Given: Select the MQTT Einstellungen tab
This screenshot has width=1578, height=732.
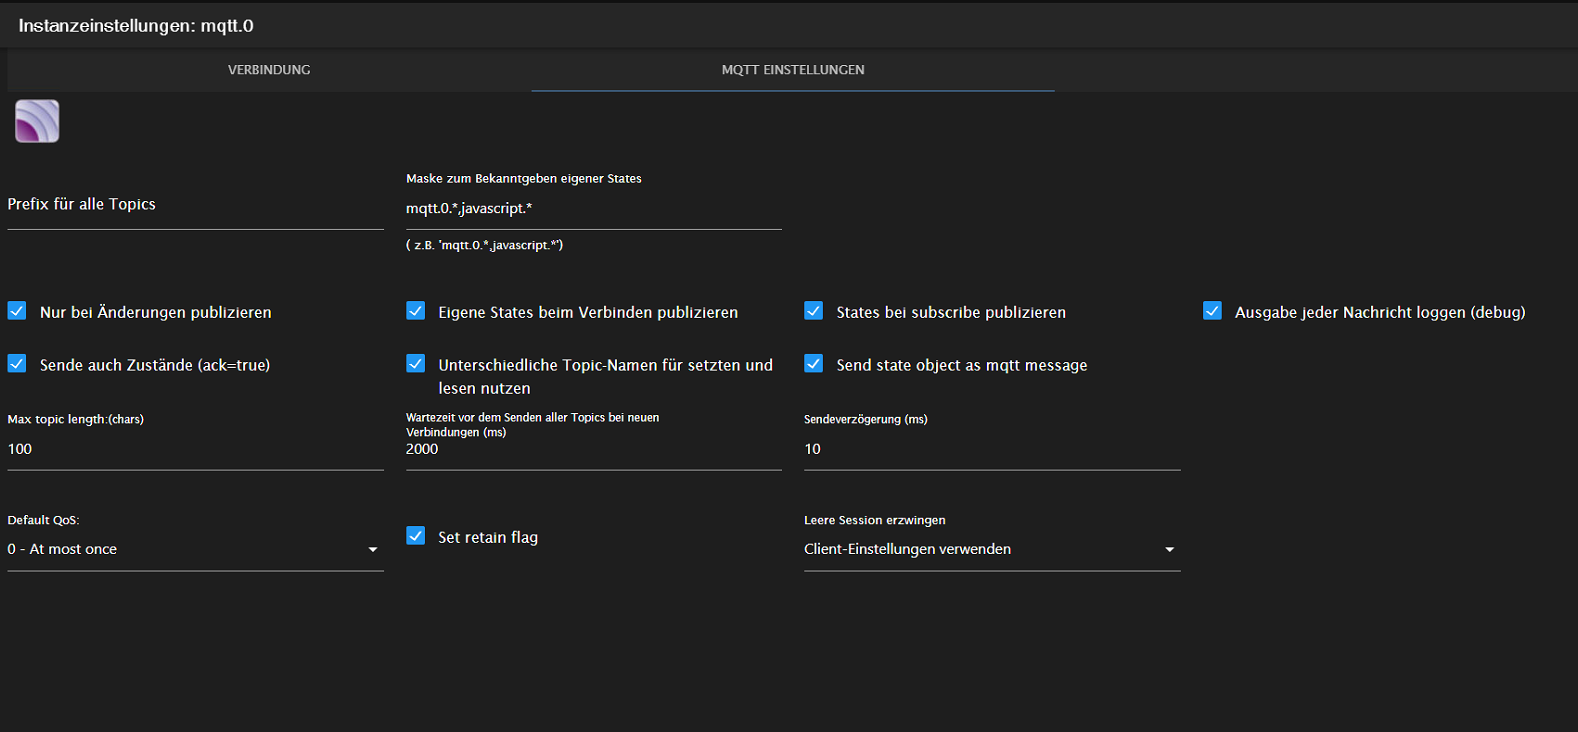Looking at the screenshot, I should click(792, 70).
